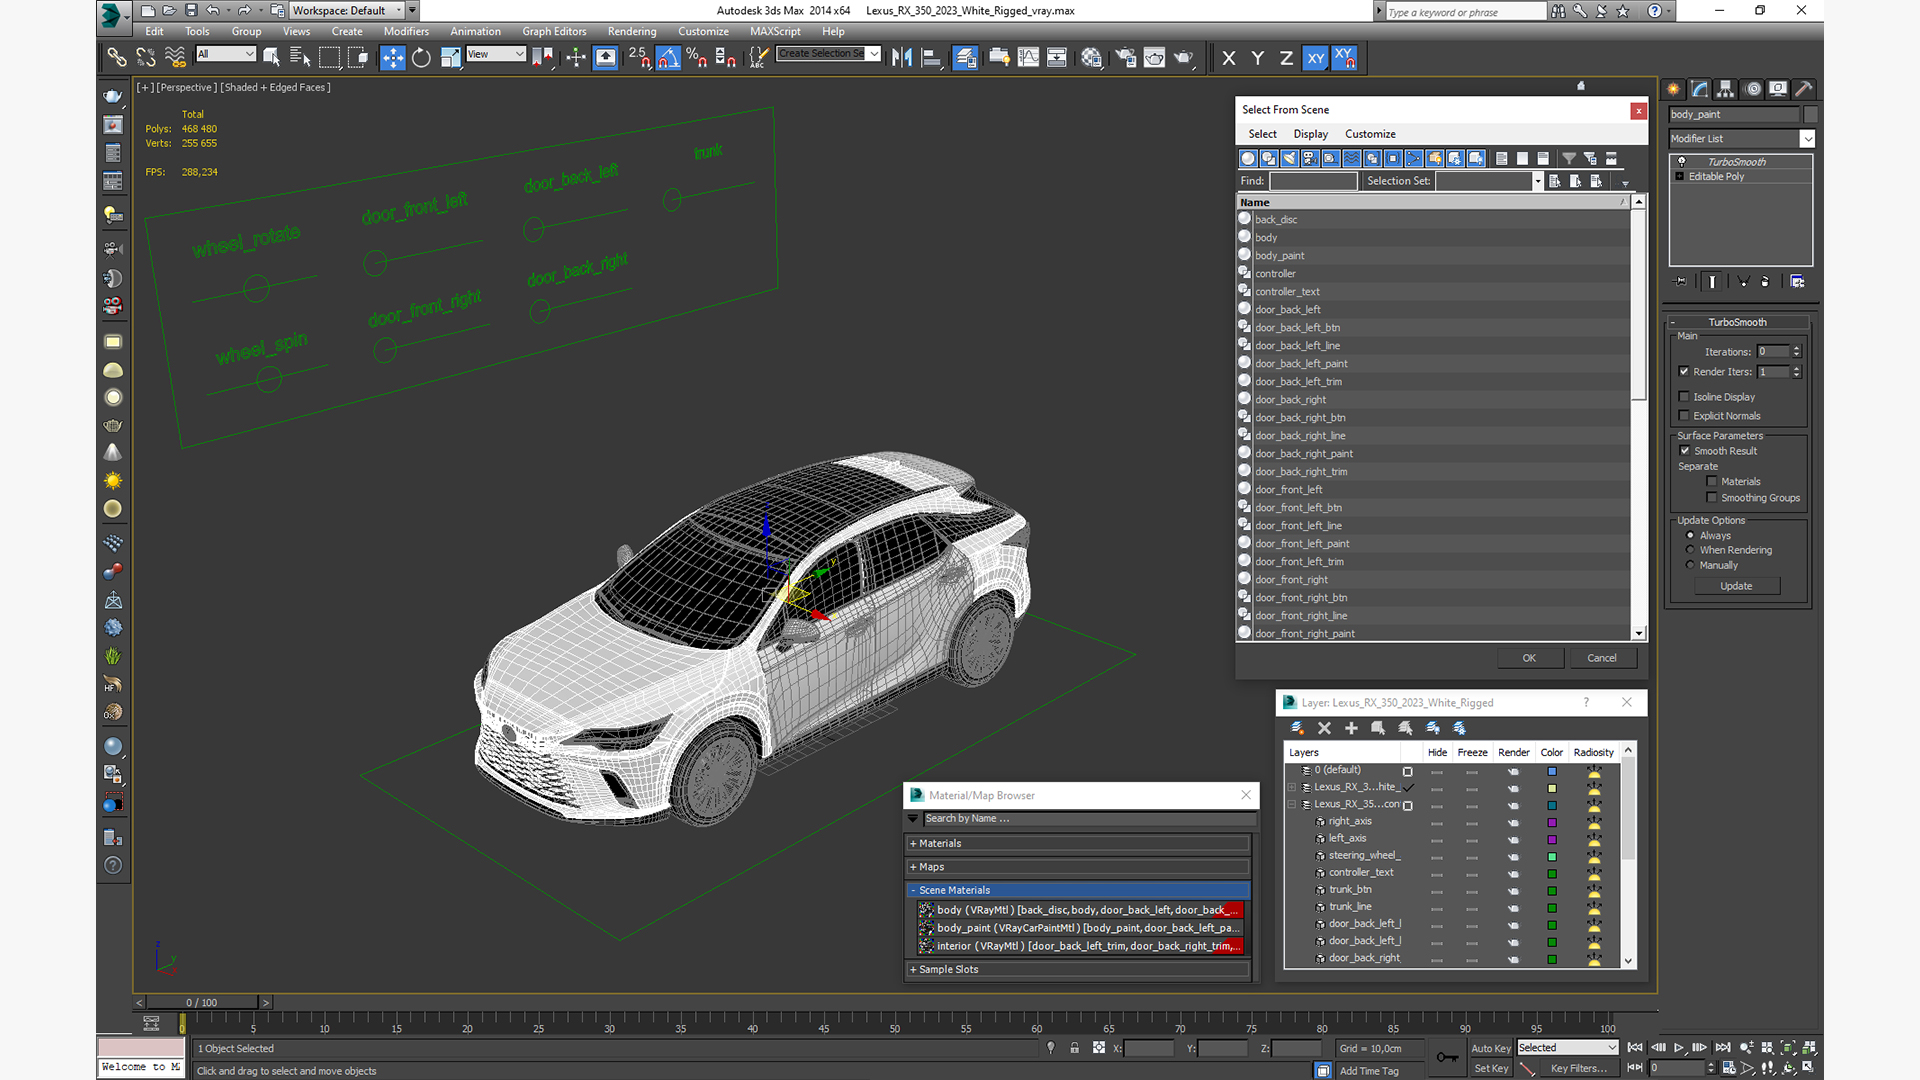This screenshot has width=1920, height=1080.
Task: Open the Graph Editors menu
Action: 554,32
